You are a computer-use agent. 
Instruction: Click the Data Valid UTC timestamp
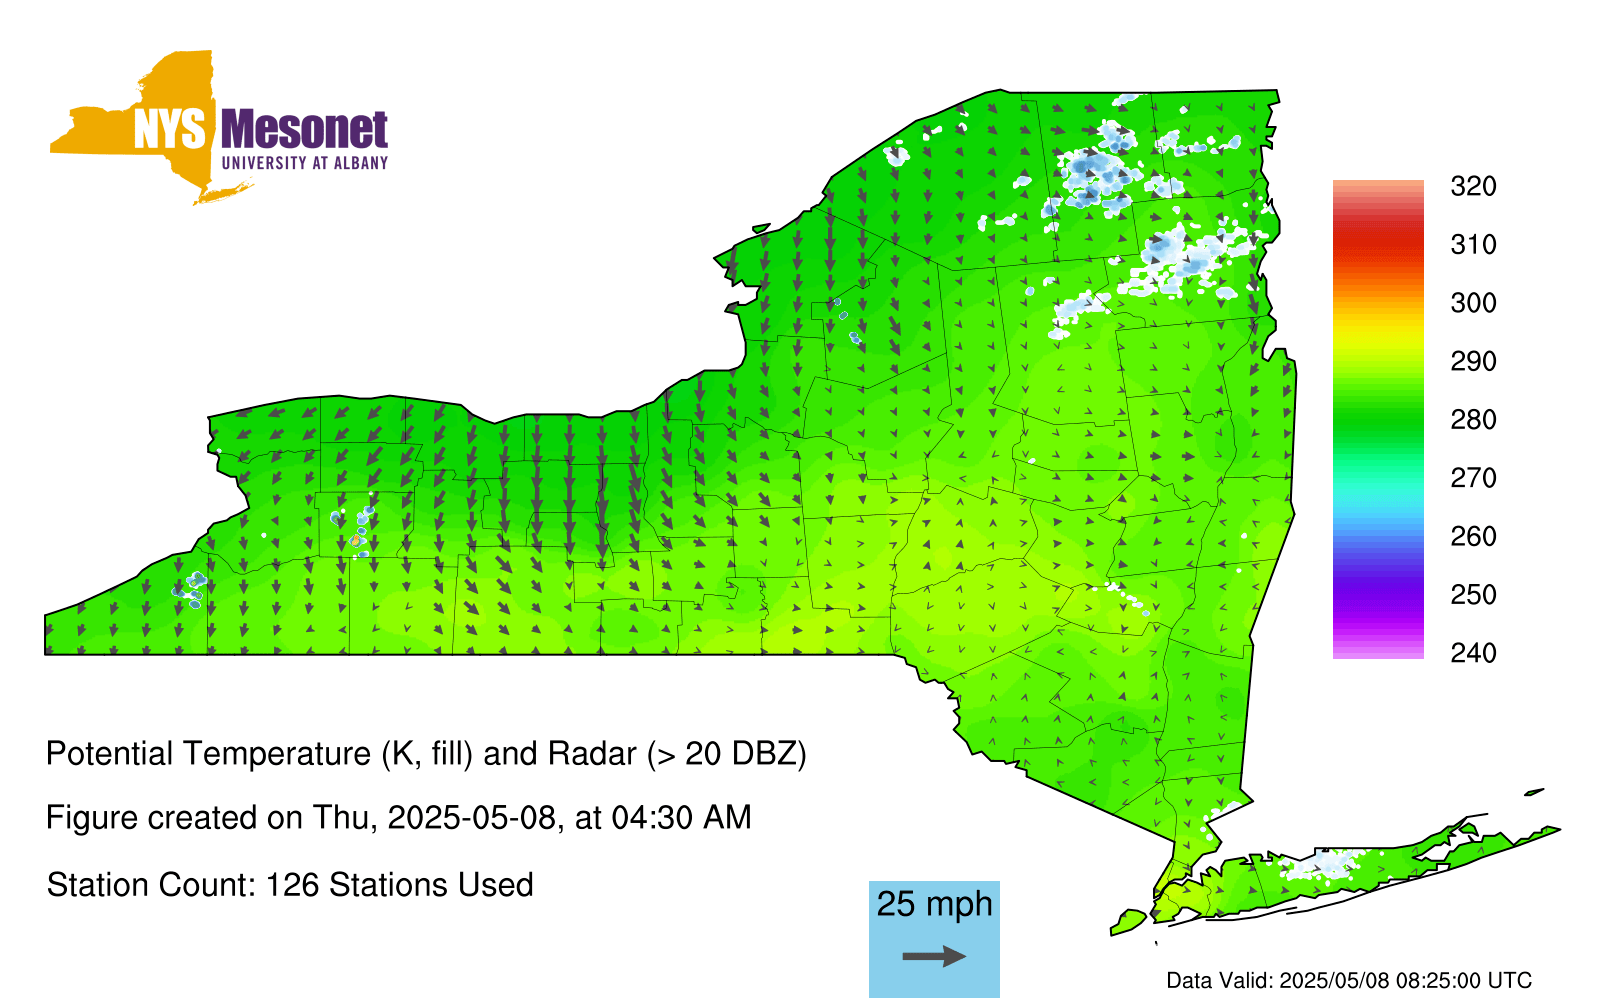[1348, 980]
